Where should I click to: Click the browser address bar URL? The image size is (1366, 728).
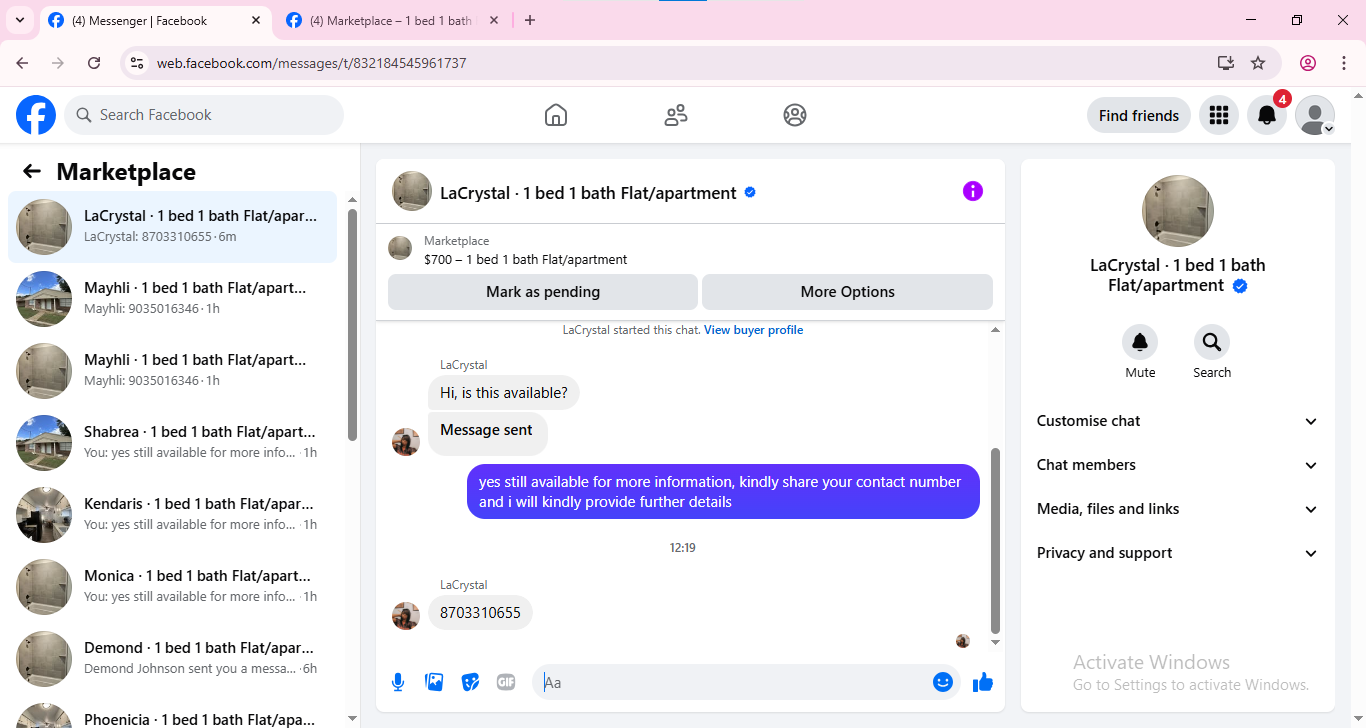click(312, 63)
